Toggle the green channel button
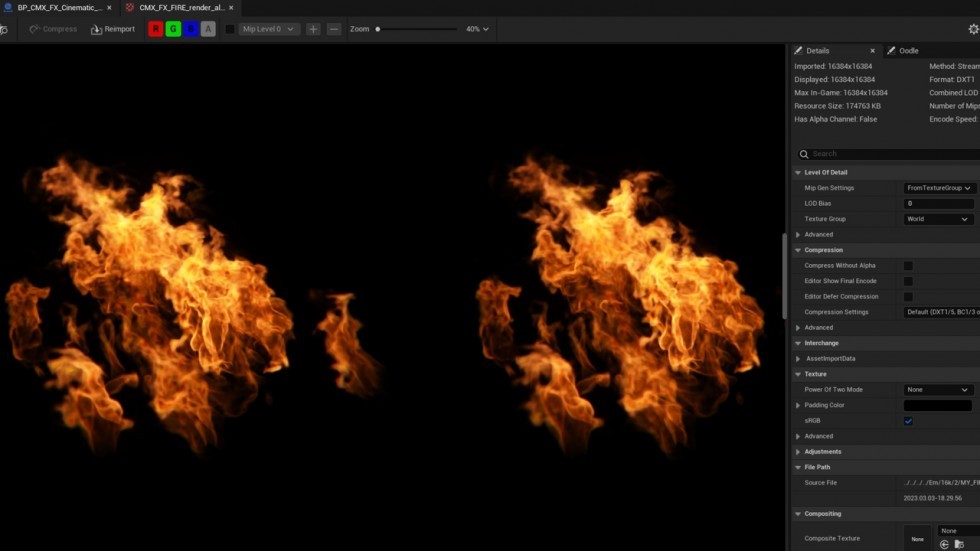Viewport: 980px width, 551px height. point(173,29)
